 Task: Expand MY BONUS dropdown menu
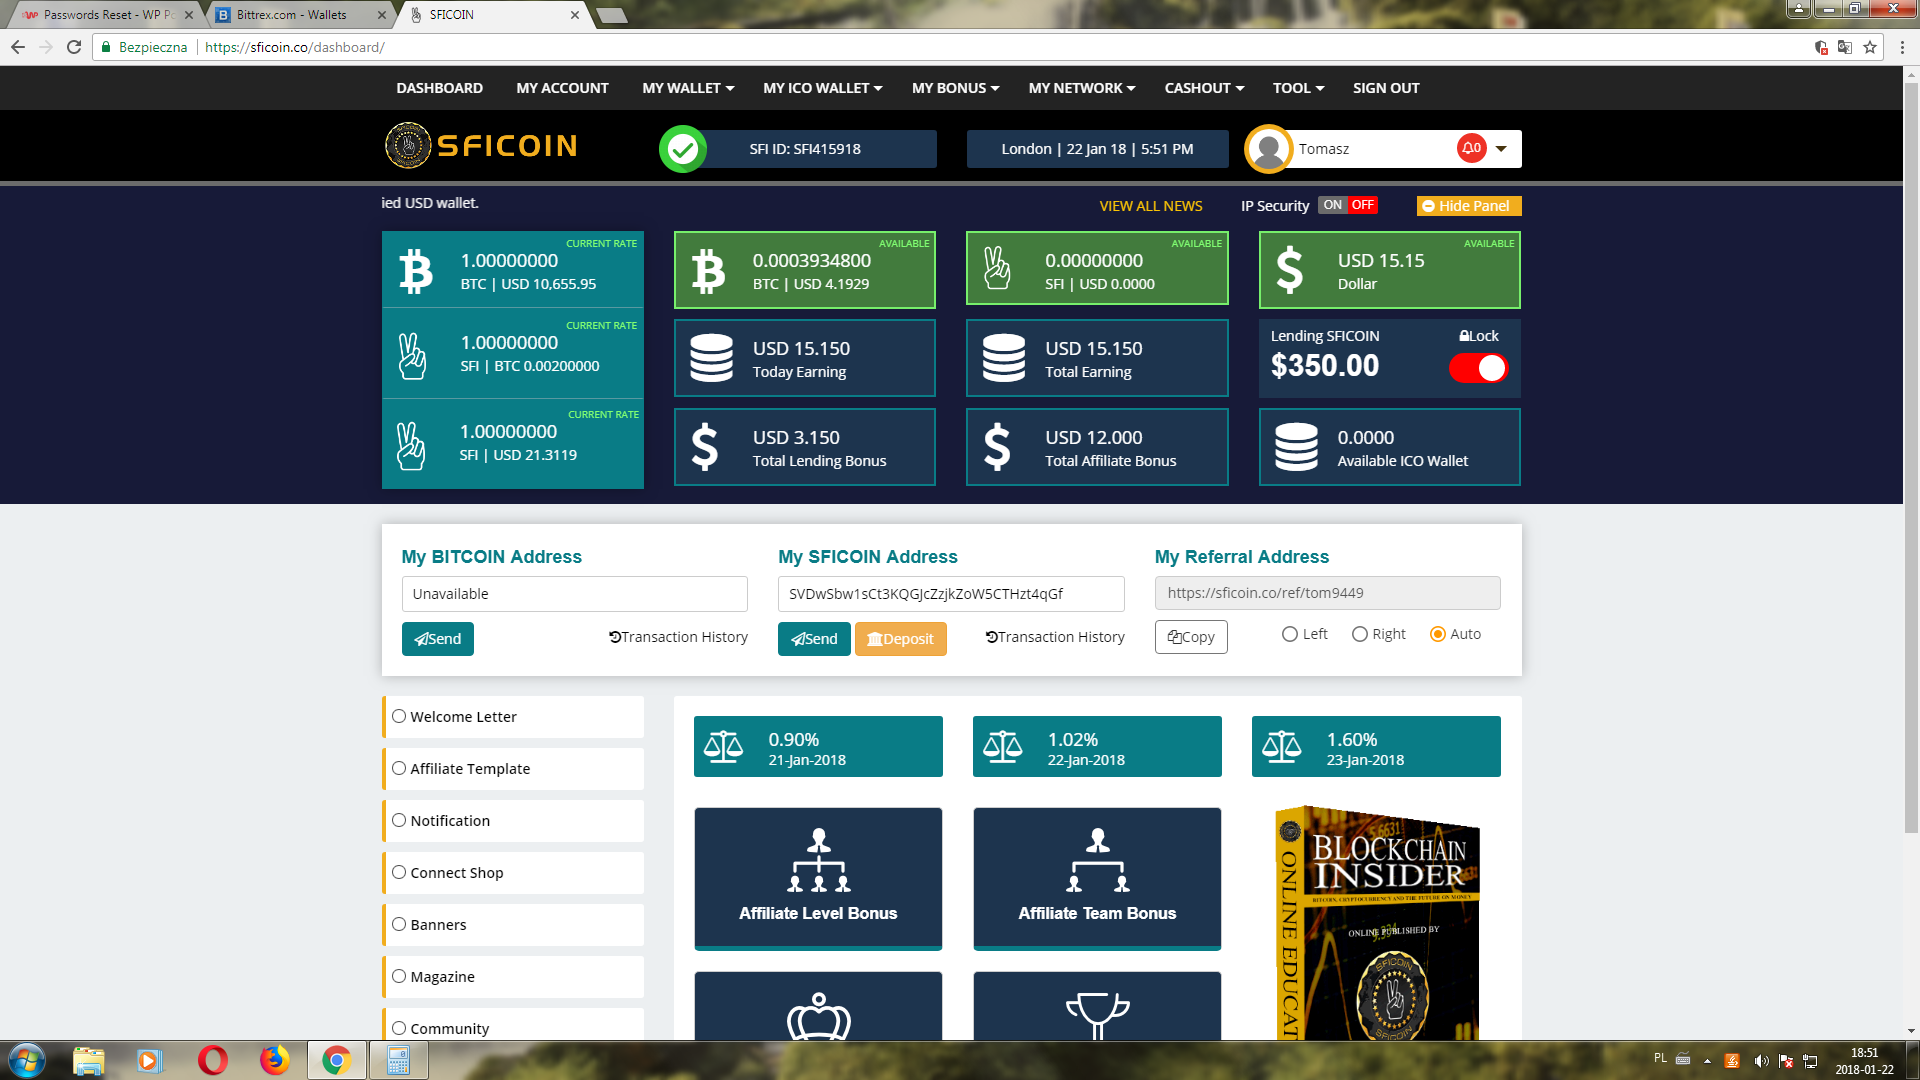[955, 88]
